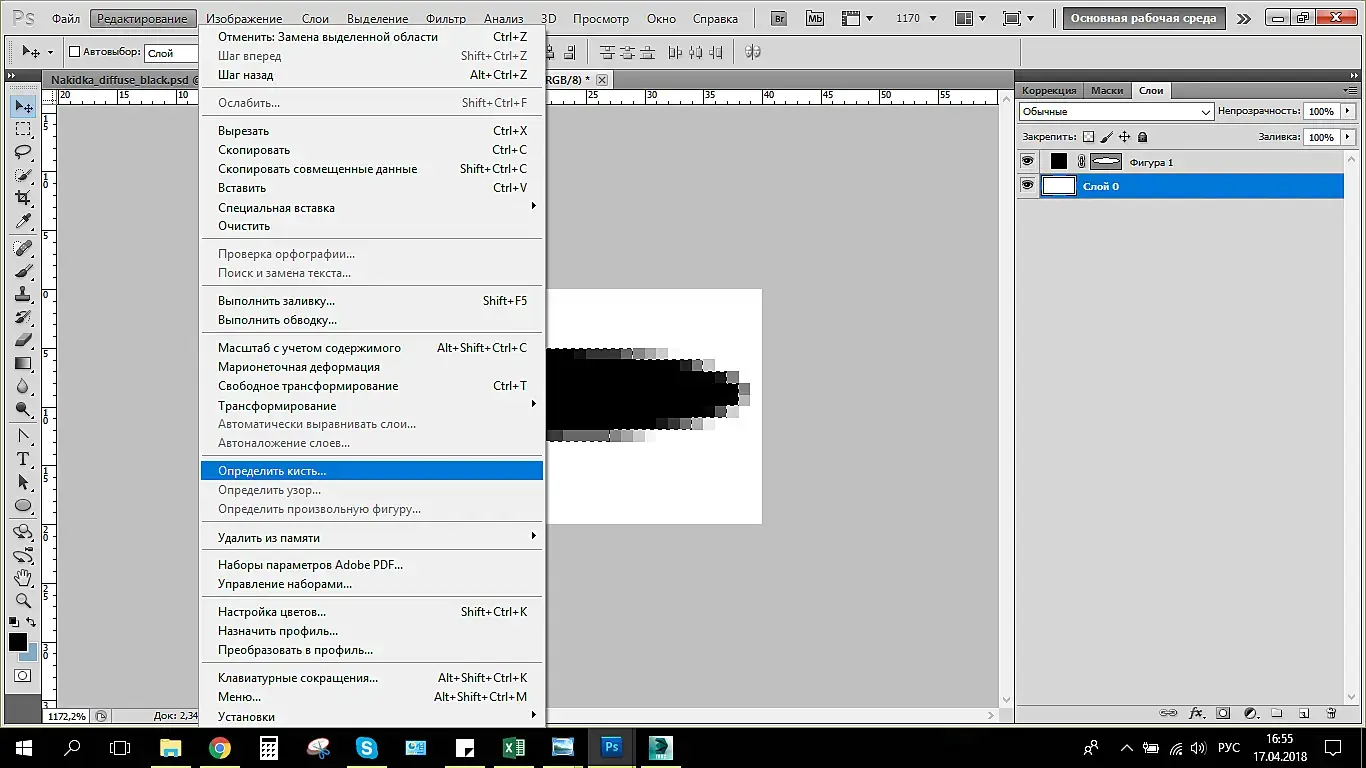This screenshot has width=1366, height=768.
Task: Switch to the Маски panel tab
Action: 1107,90
